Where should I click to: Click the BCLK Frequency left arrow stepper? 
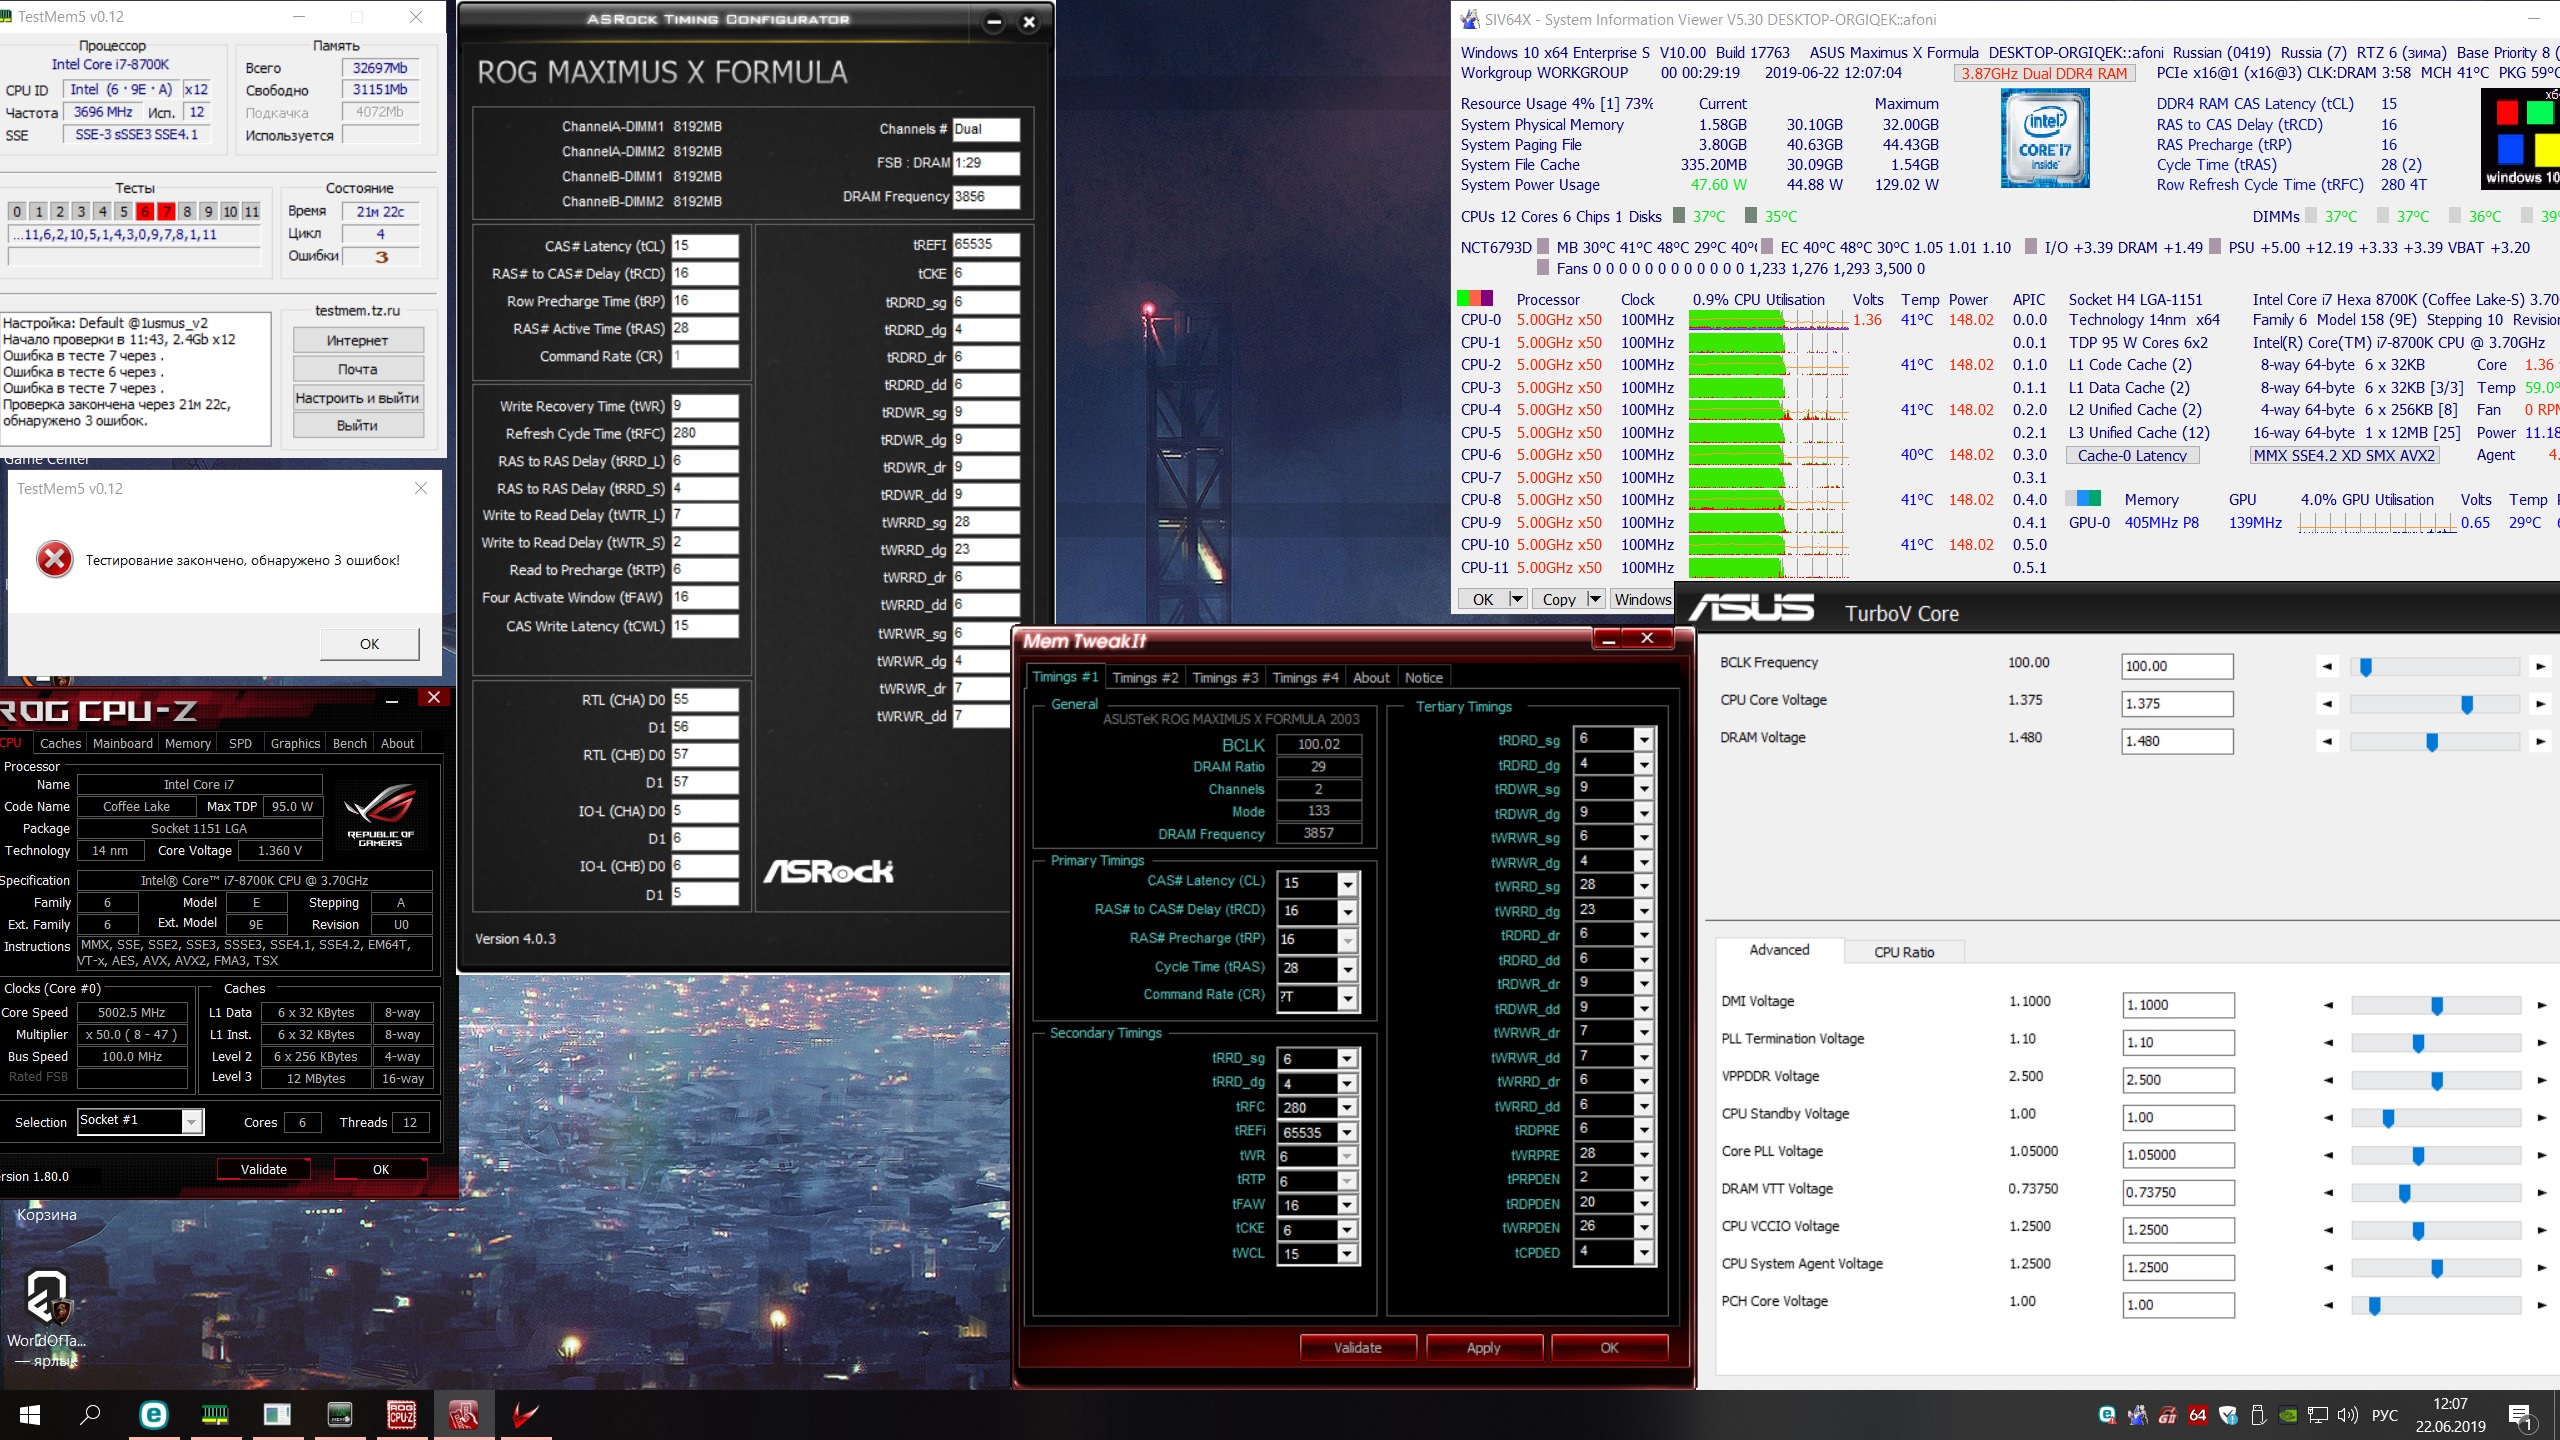2328,666
